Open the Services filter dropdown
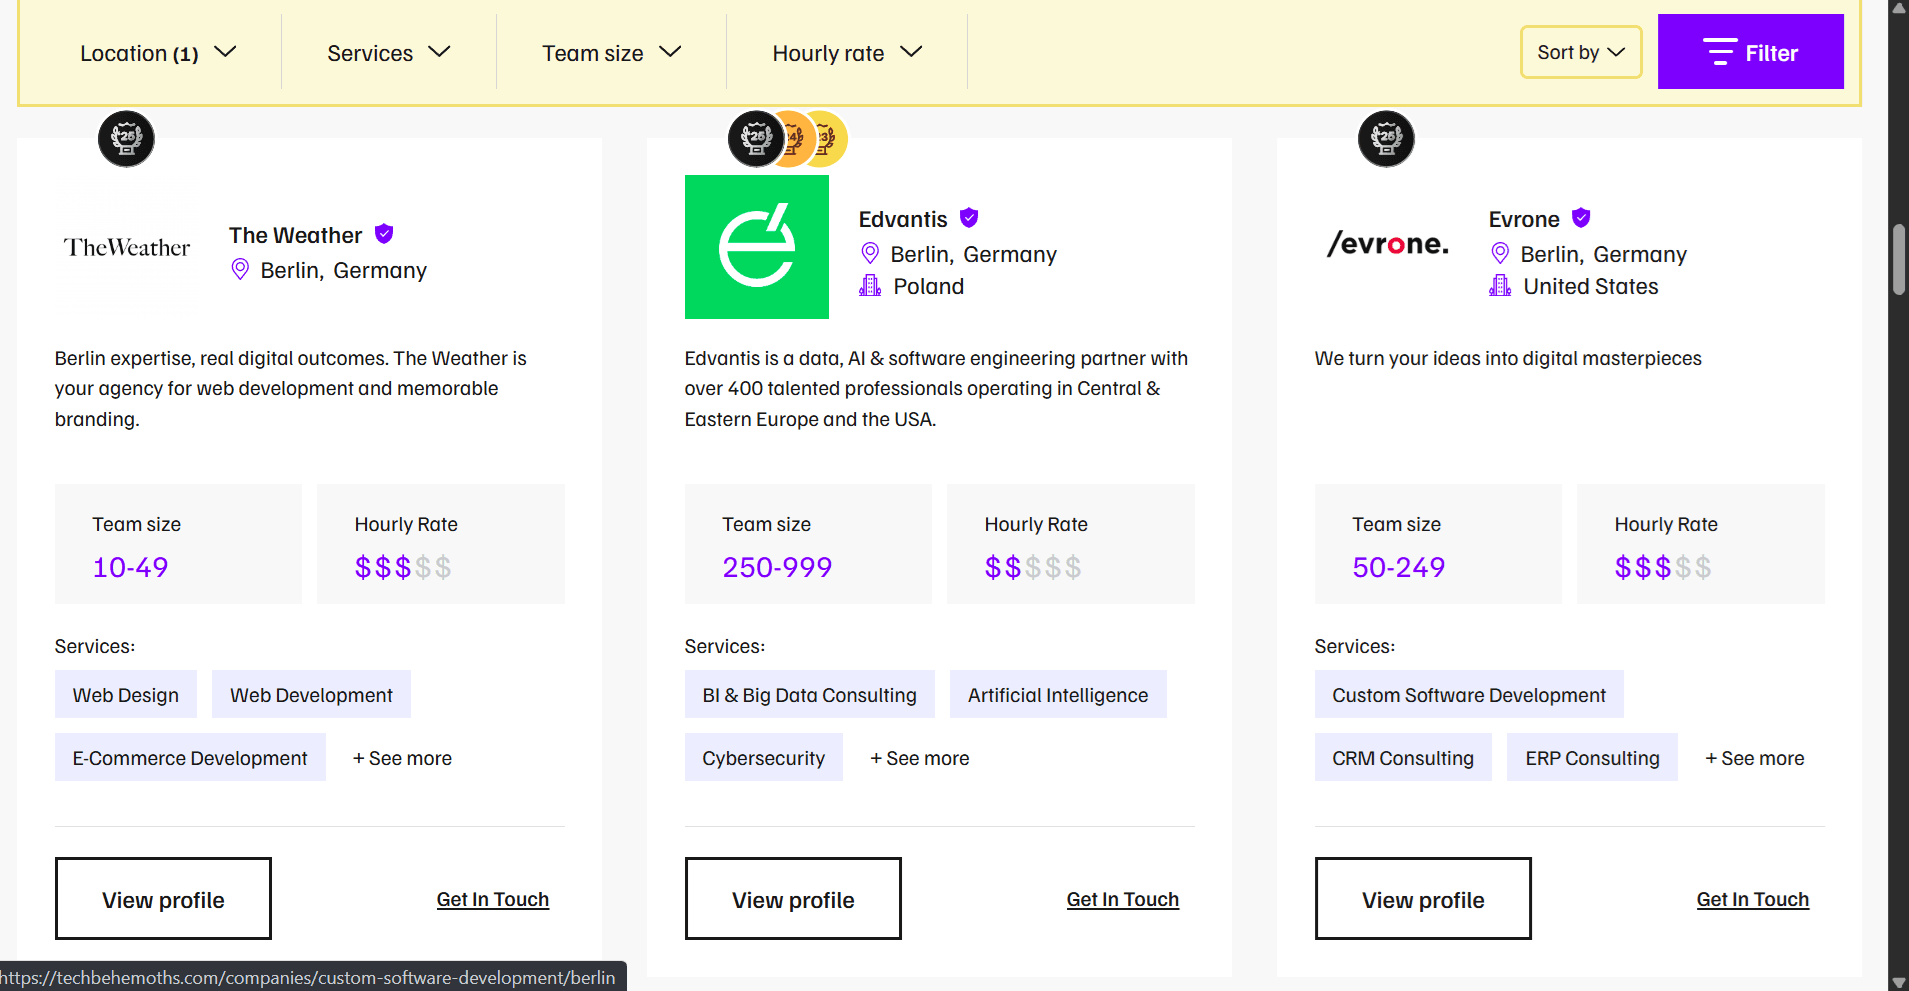 (389, 53)
